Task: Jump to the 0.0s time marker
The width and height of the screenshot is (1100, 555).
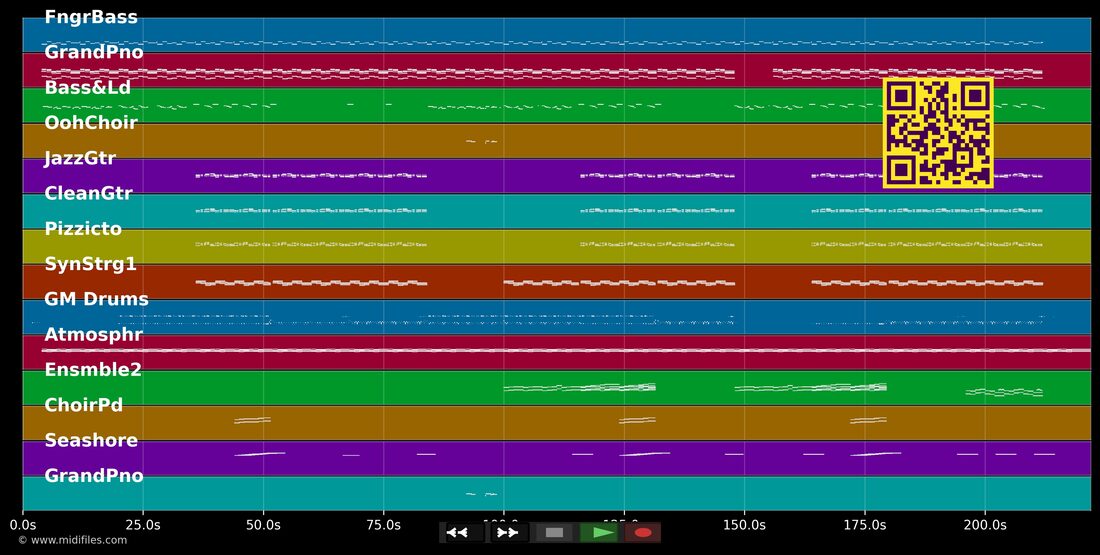Action: (22, 525)
